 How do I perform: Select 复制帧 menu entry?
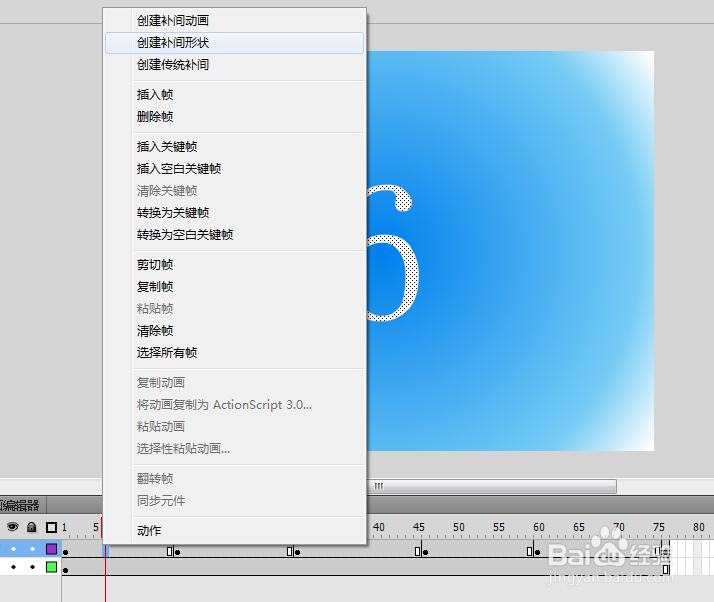tap(235, 286)
